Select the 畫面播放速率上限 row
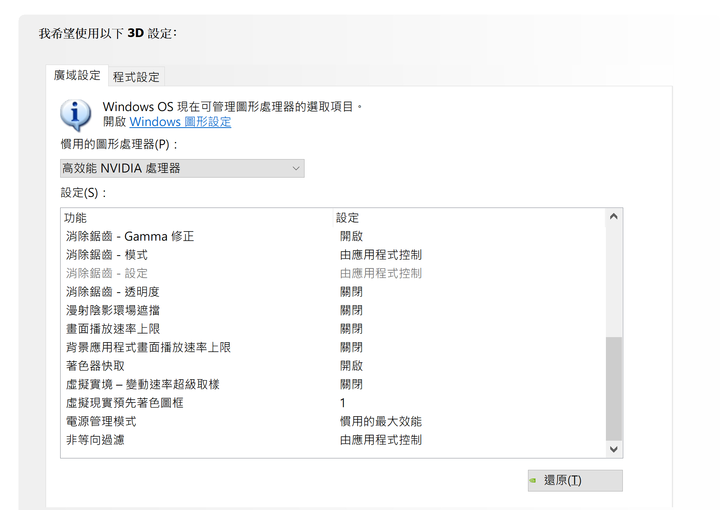 point(333,329)
